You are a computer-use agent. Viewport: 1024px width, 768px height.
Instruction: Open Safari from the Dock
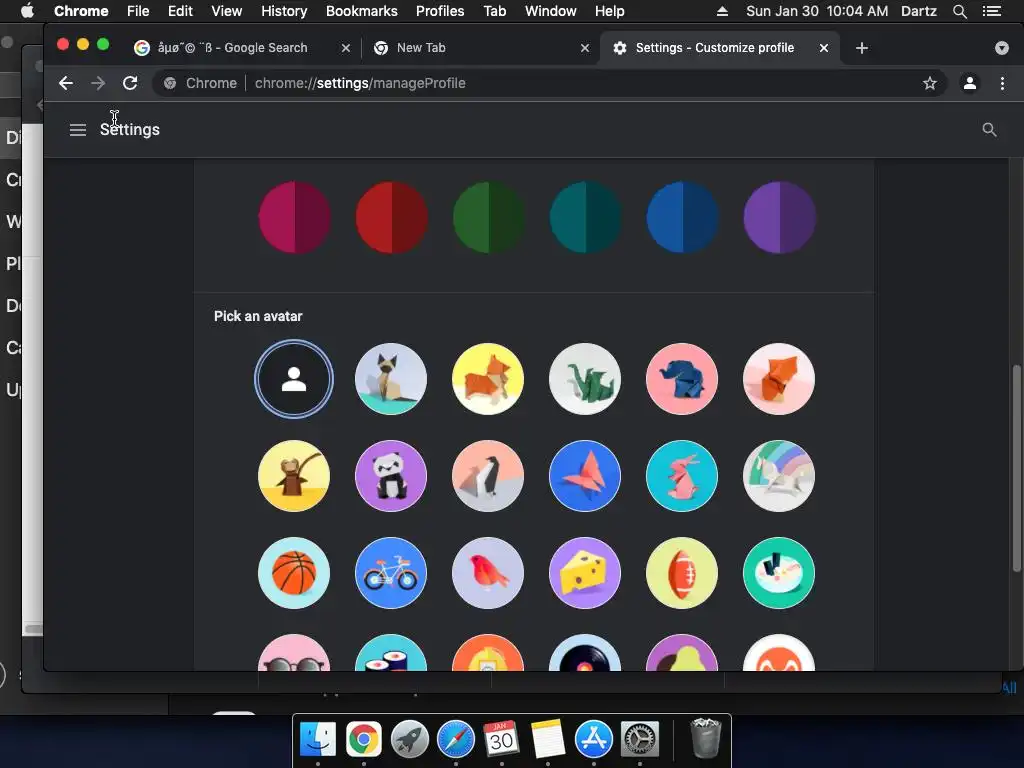tap(456, 739)
